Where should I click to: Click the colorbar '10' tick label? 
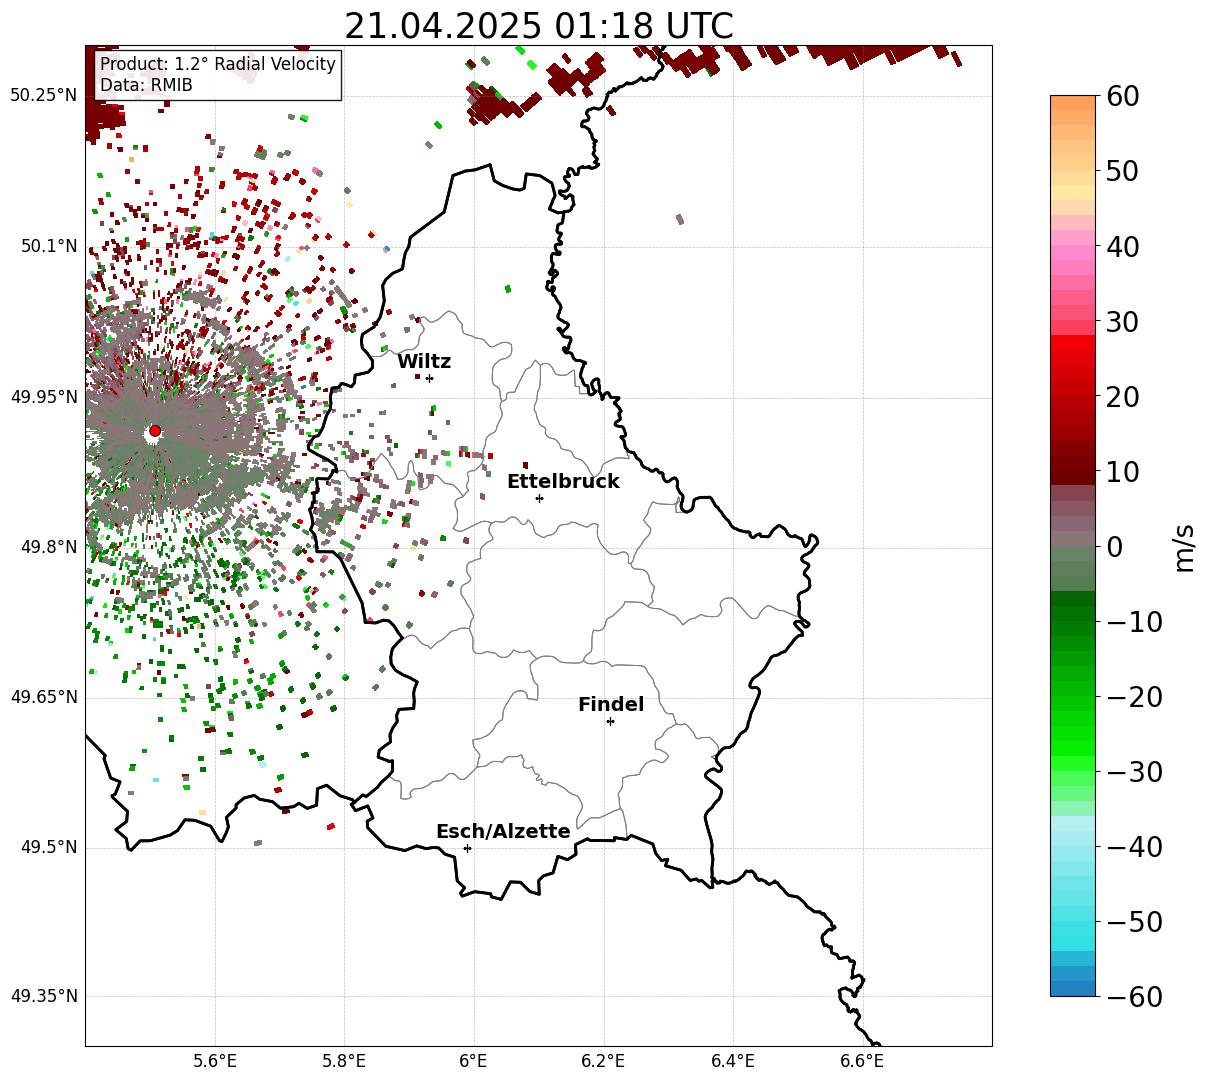click(1121, 471)
